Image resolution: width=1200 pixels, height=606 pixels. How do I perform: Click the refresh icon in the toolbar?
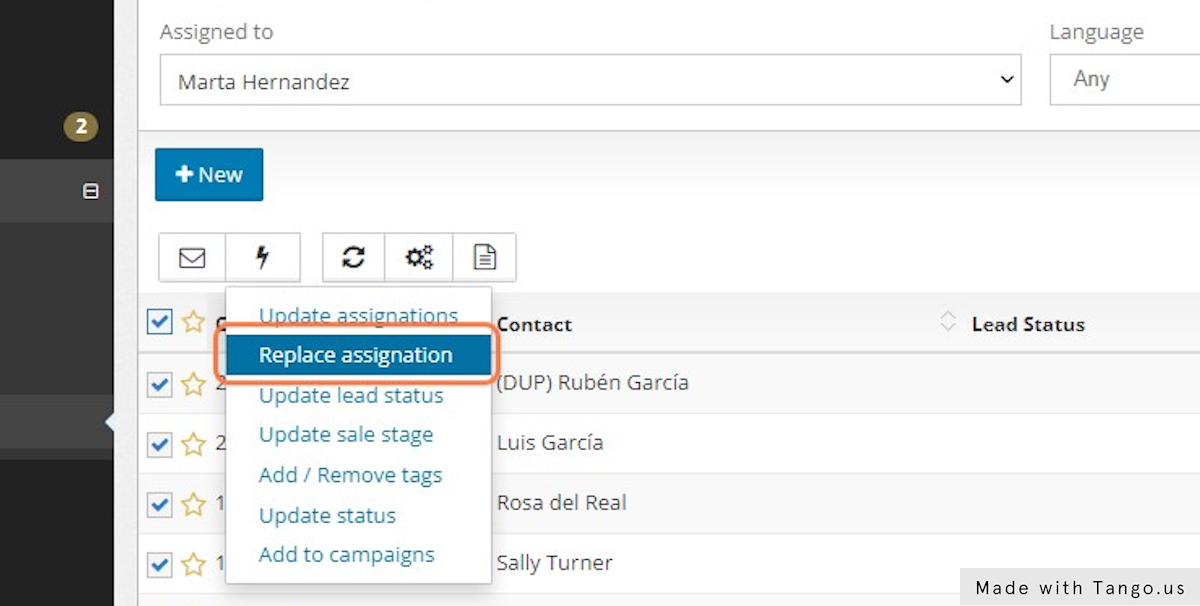click(352, 257)
